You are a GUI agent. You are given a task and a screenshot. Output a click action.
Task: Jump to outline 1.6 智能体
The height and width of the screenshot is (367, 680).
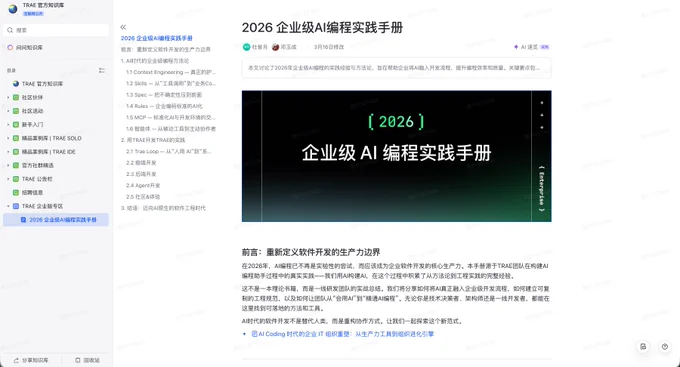171,129
